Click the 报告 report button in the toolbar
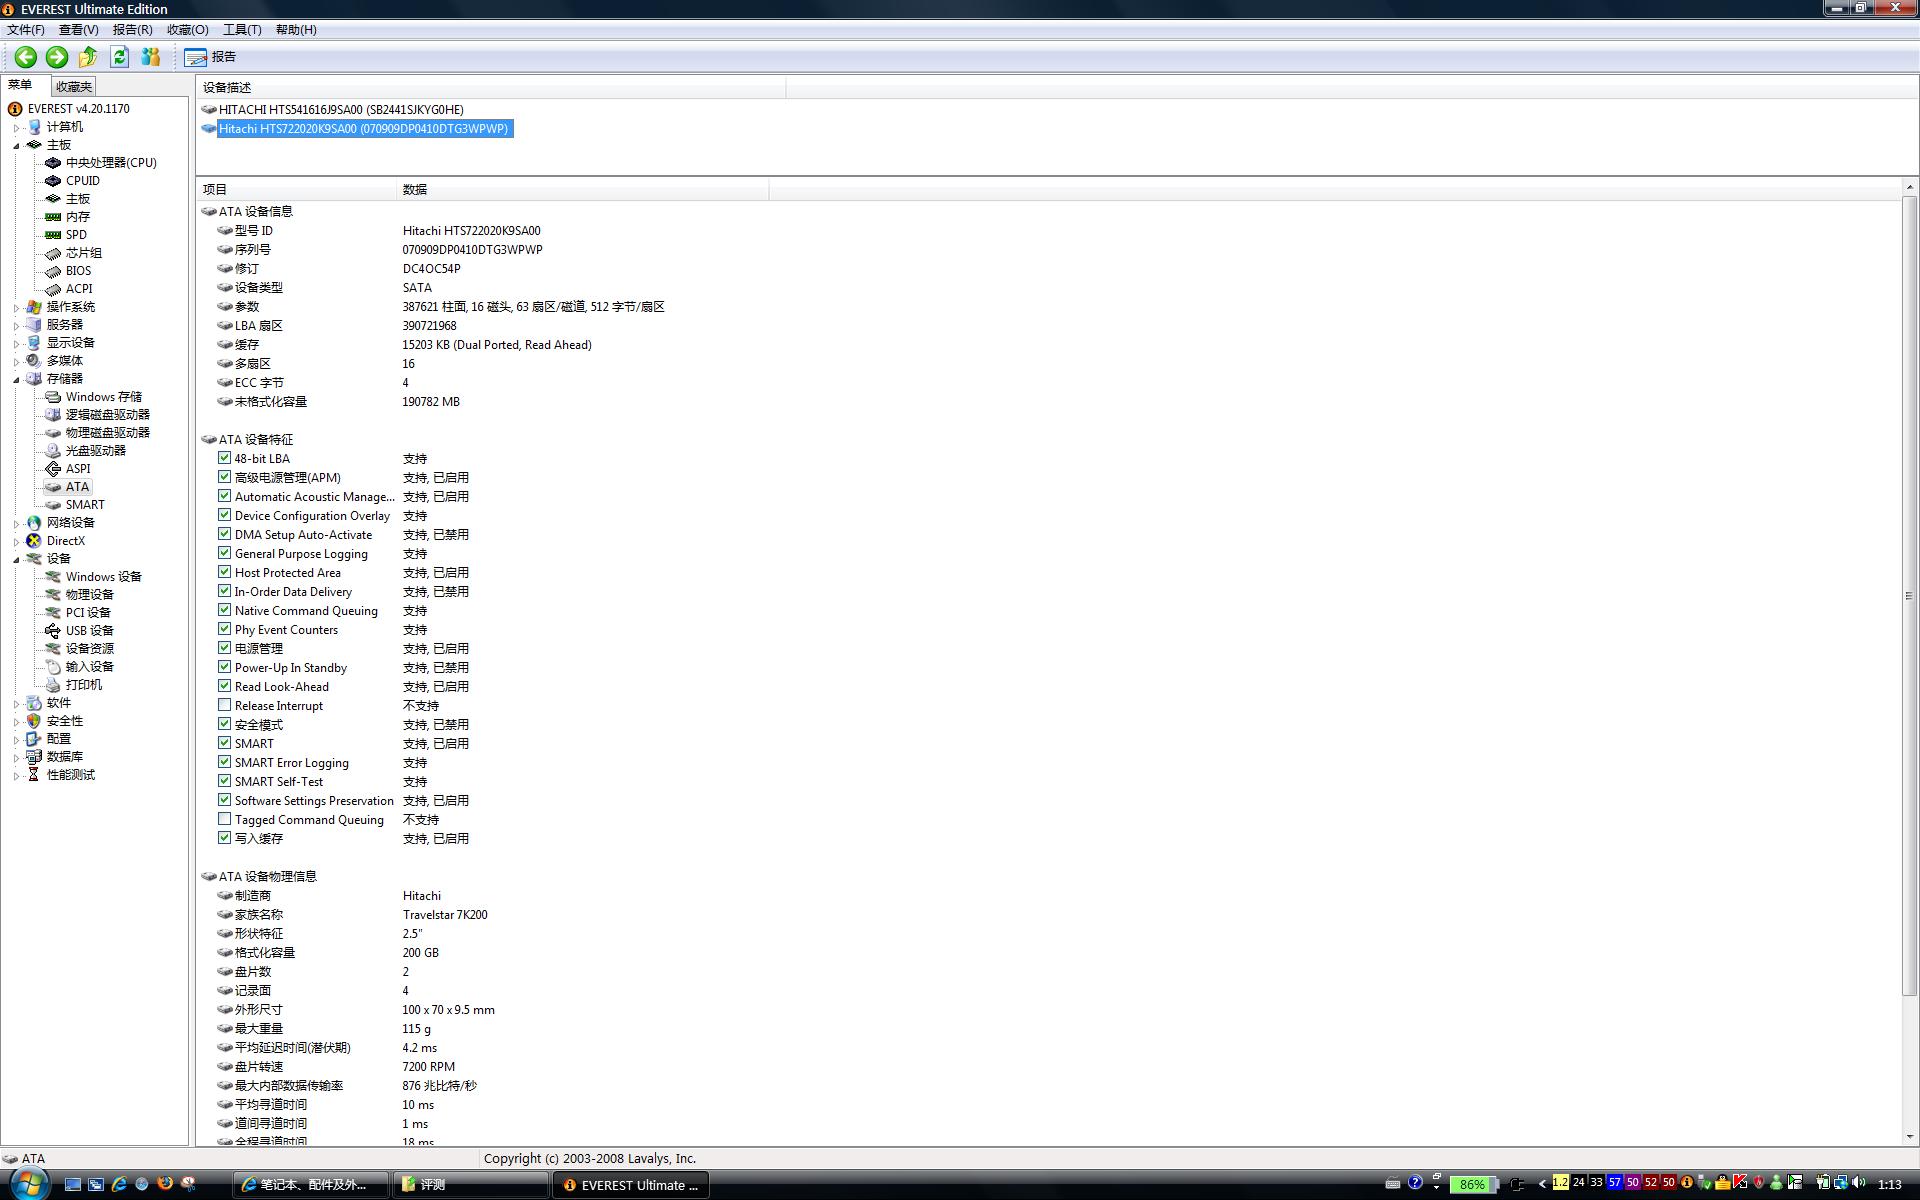Viewport: 1920px width, 1200px height. [211, 57]
